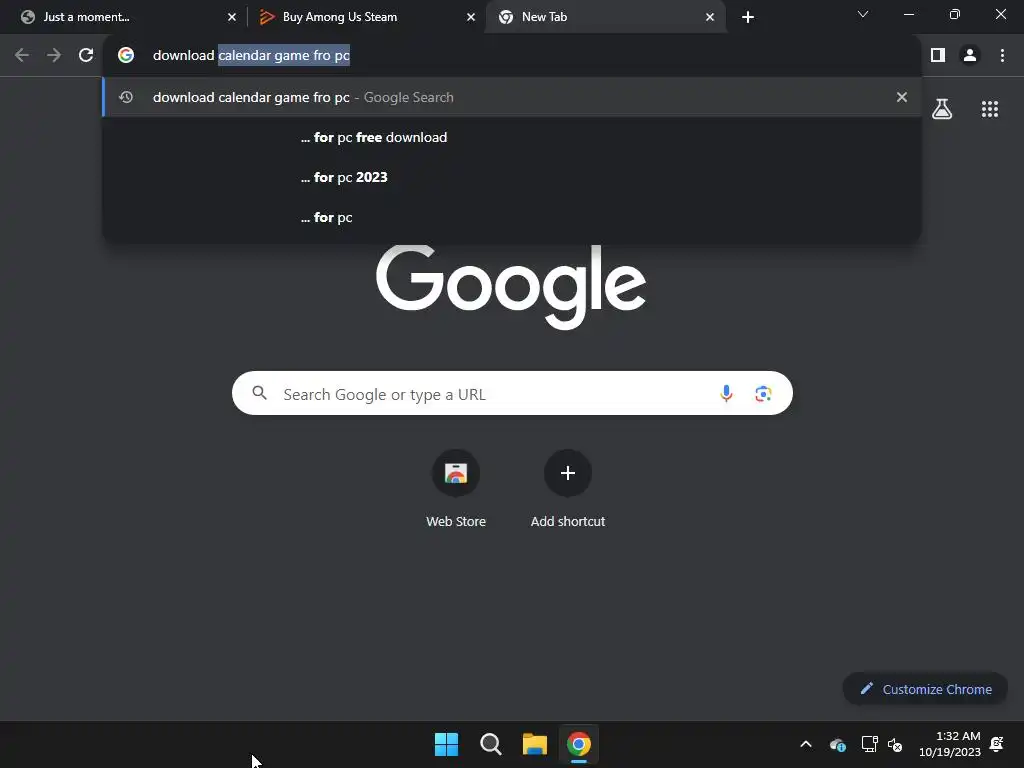Remove the history suggestion with the X
This screenshot has width=1024, height=768.
(902, 97)
